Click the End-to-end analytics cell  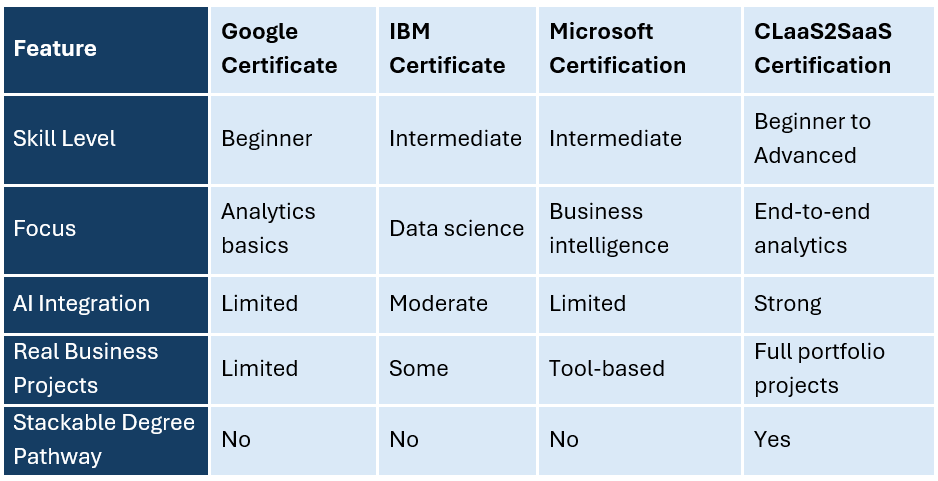coord(838,230)
